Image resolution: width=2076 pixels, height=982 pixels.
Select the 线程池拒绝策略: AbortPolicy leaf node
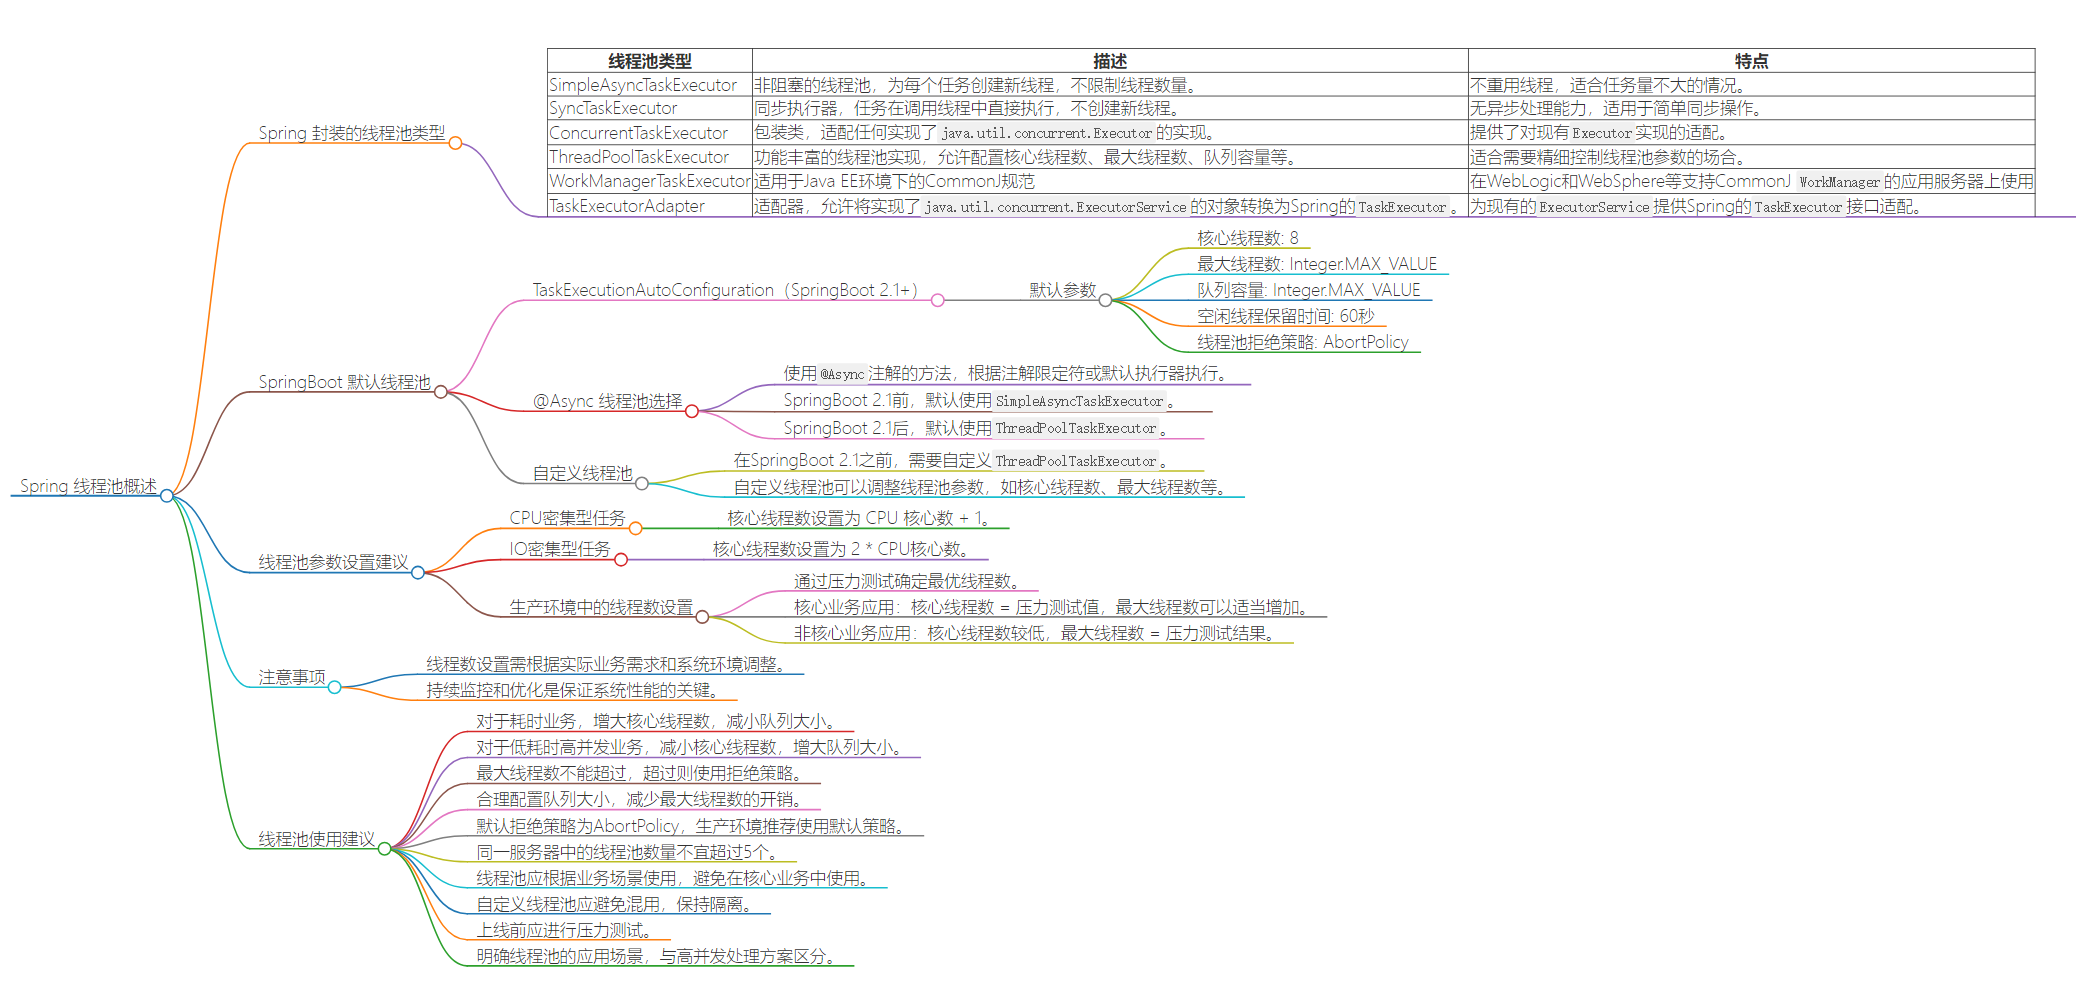1302,342
